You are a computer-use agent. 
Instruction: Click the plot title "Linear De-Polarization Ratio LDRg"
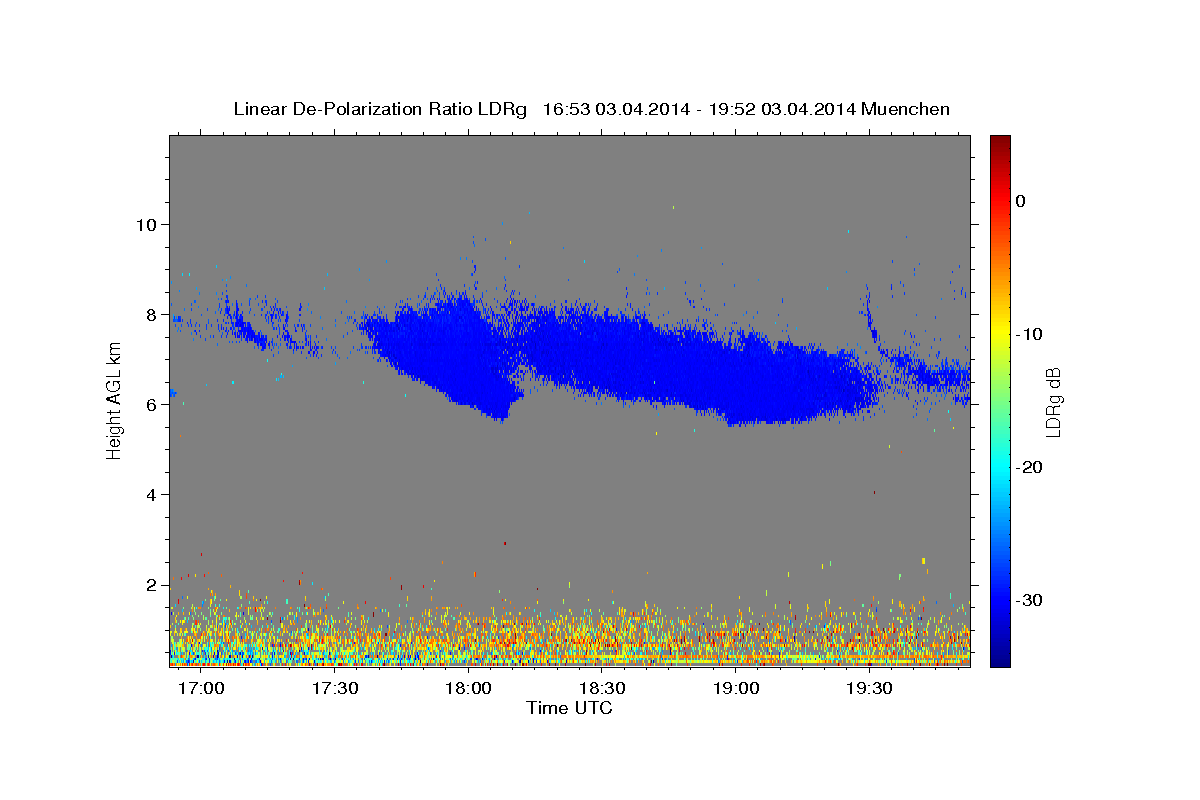[x=379, y=109]
